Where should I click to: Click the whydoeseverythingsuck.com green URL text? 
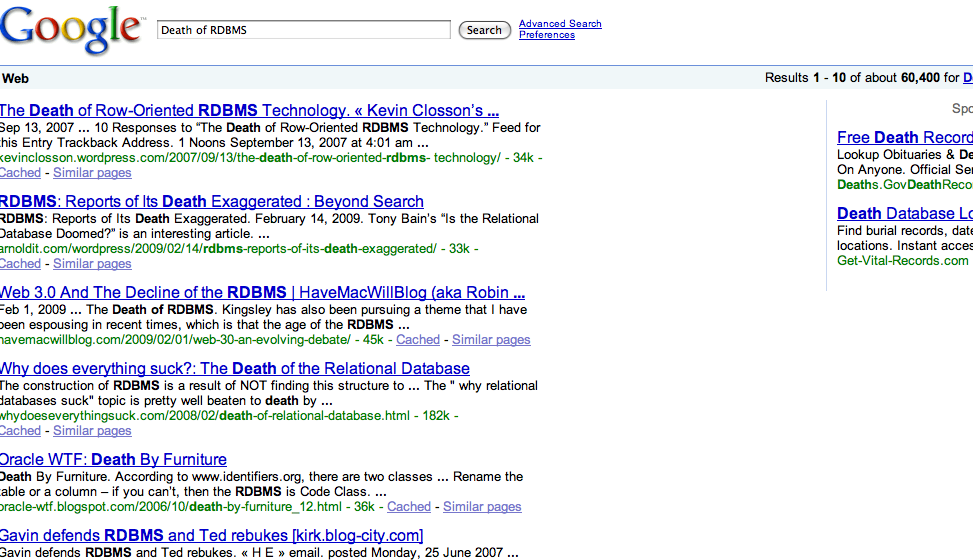(x=205, y=416)
